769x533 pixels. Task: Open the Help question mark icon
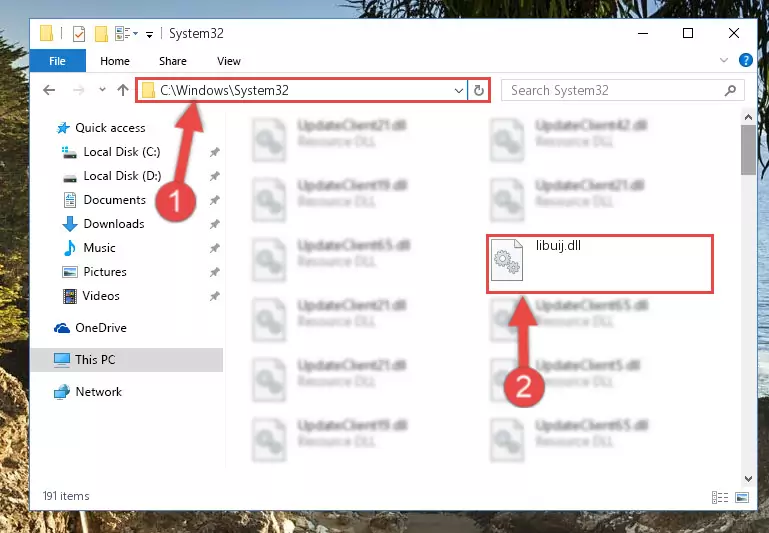[x=745, y=60]
